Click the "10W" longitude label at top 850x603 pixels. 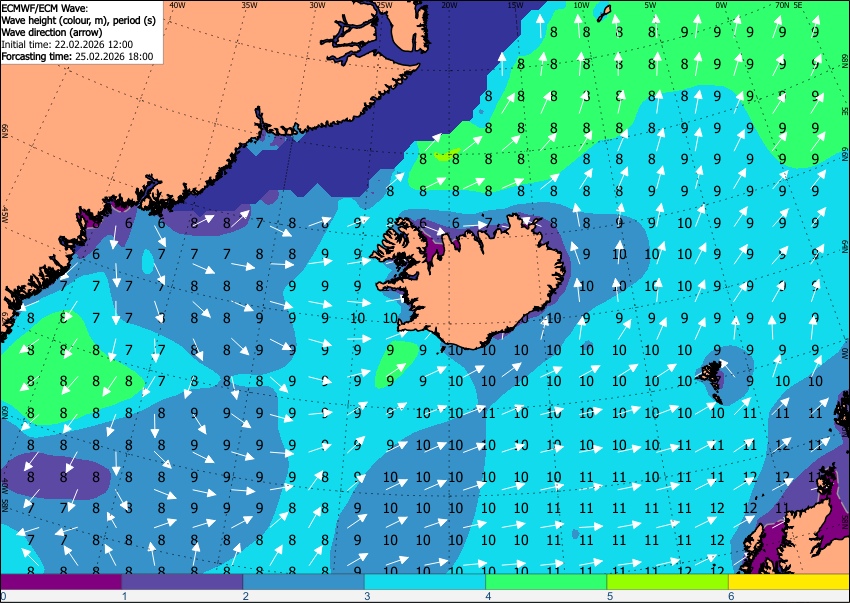(x=581, y=5)
